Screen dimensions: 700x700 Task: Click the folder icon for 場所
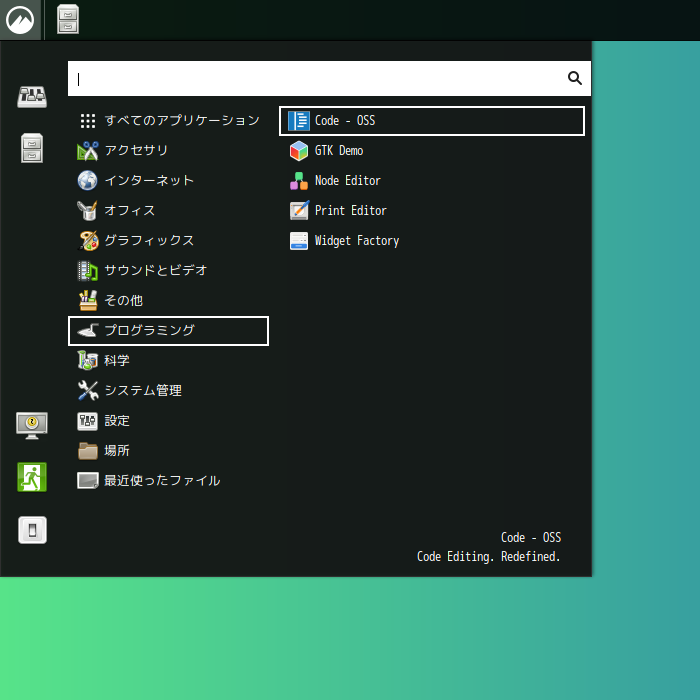coord(88,451)
